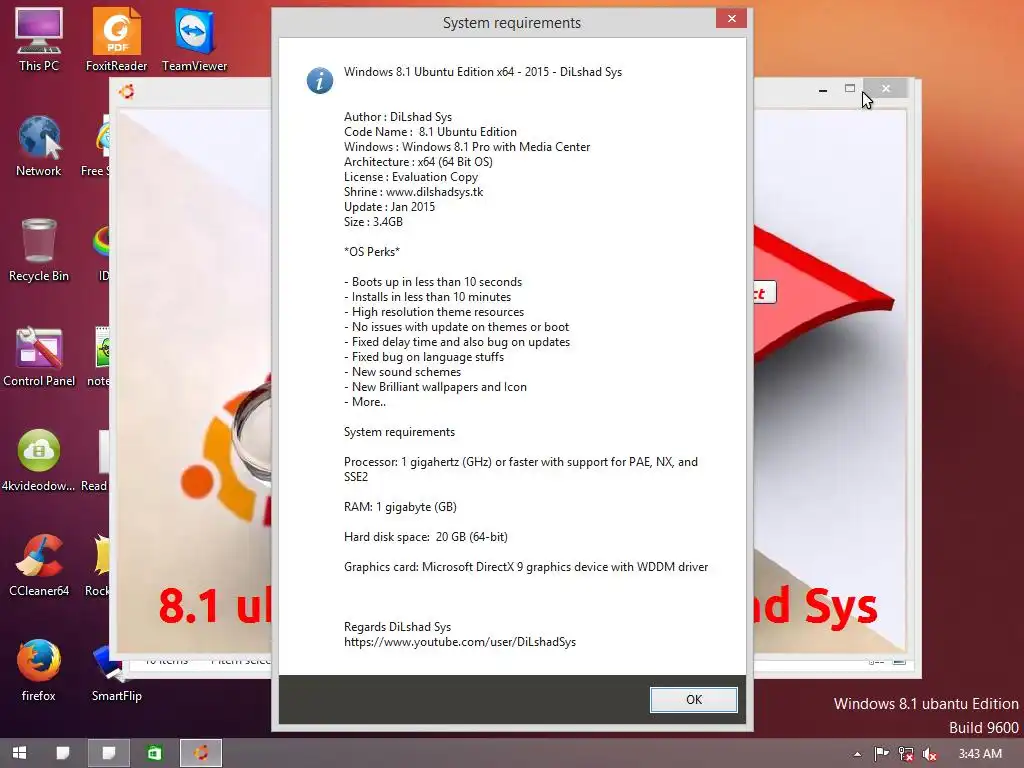Click 'License : Evaluation Copy' line
The image size is (1024, 768).
point(411,177)
